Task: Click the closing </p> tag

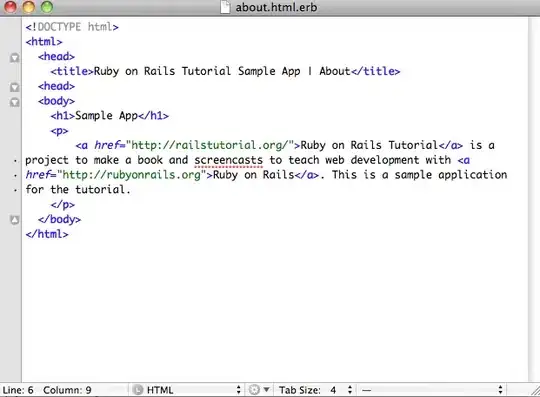Action: coord(62,205)
